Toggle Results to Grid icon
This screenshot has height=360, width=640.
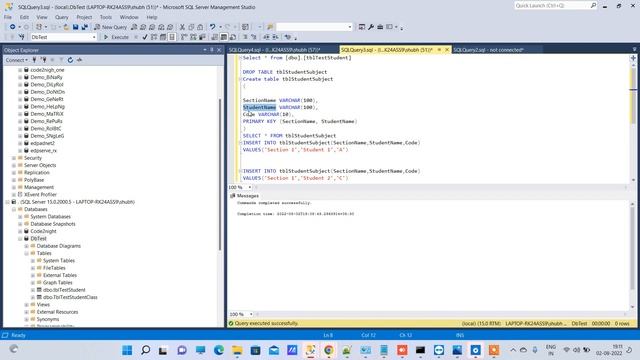click(x=224, y=37)
